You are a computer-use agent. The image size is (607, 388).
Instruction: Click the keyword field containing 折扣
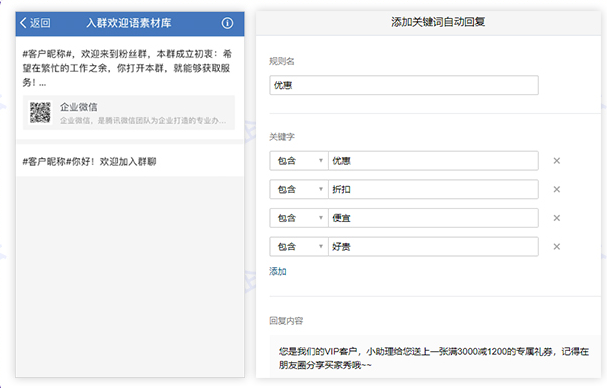click(x=433, y=189)
